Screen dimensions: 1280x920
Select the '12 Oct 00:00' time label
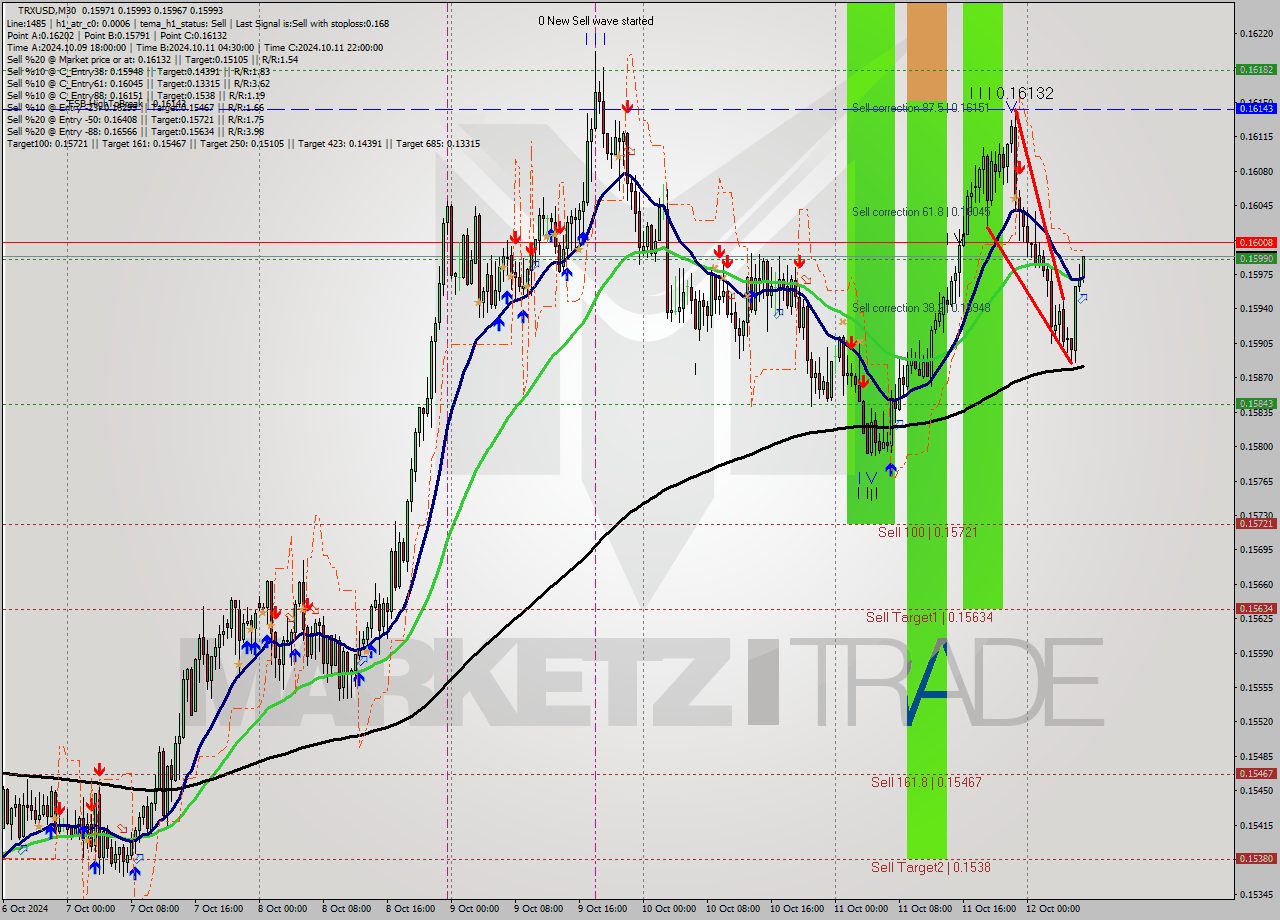[x=1052, y=909]
